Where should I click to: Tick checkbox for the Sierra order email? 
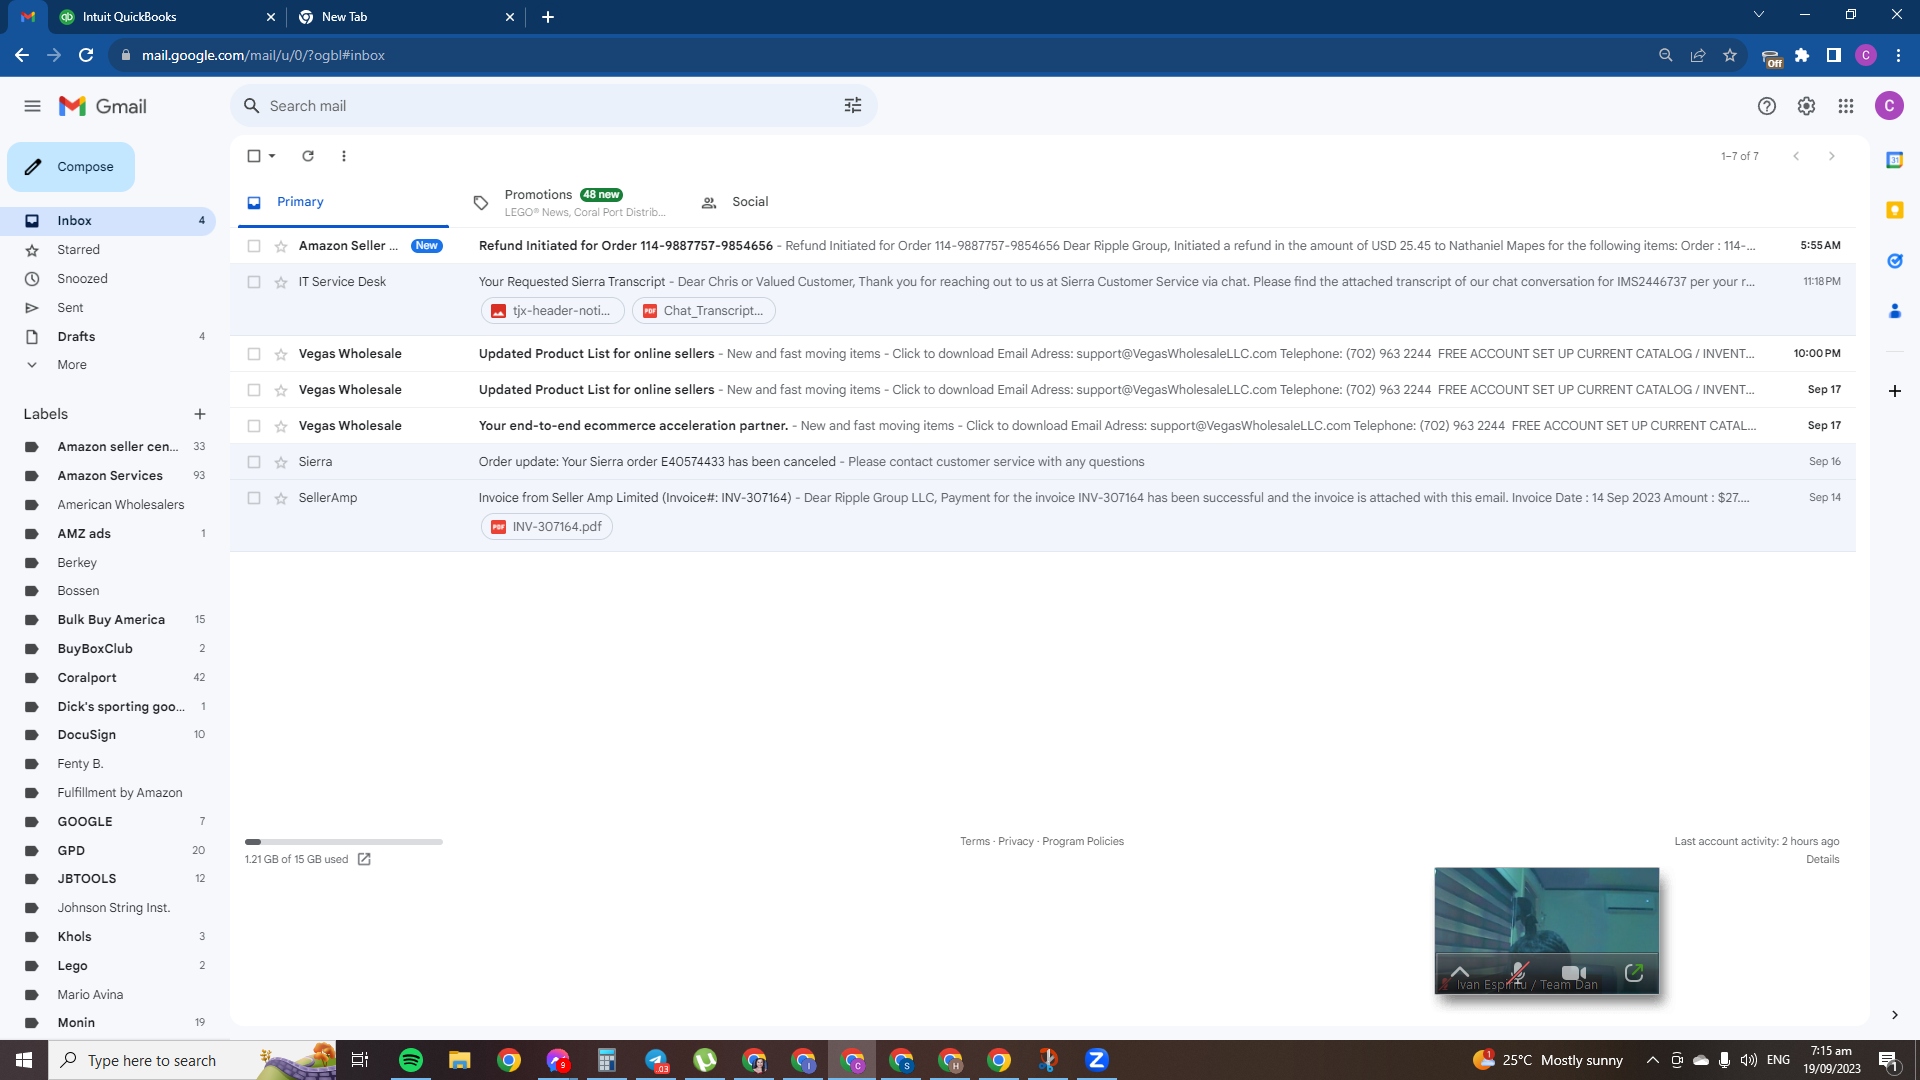pos(254,462)
